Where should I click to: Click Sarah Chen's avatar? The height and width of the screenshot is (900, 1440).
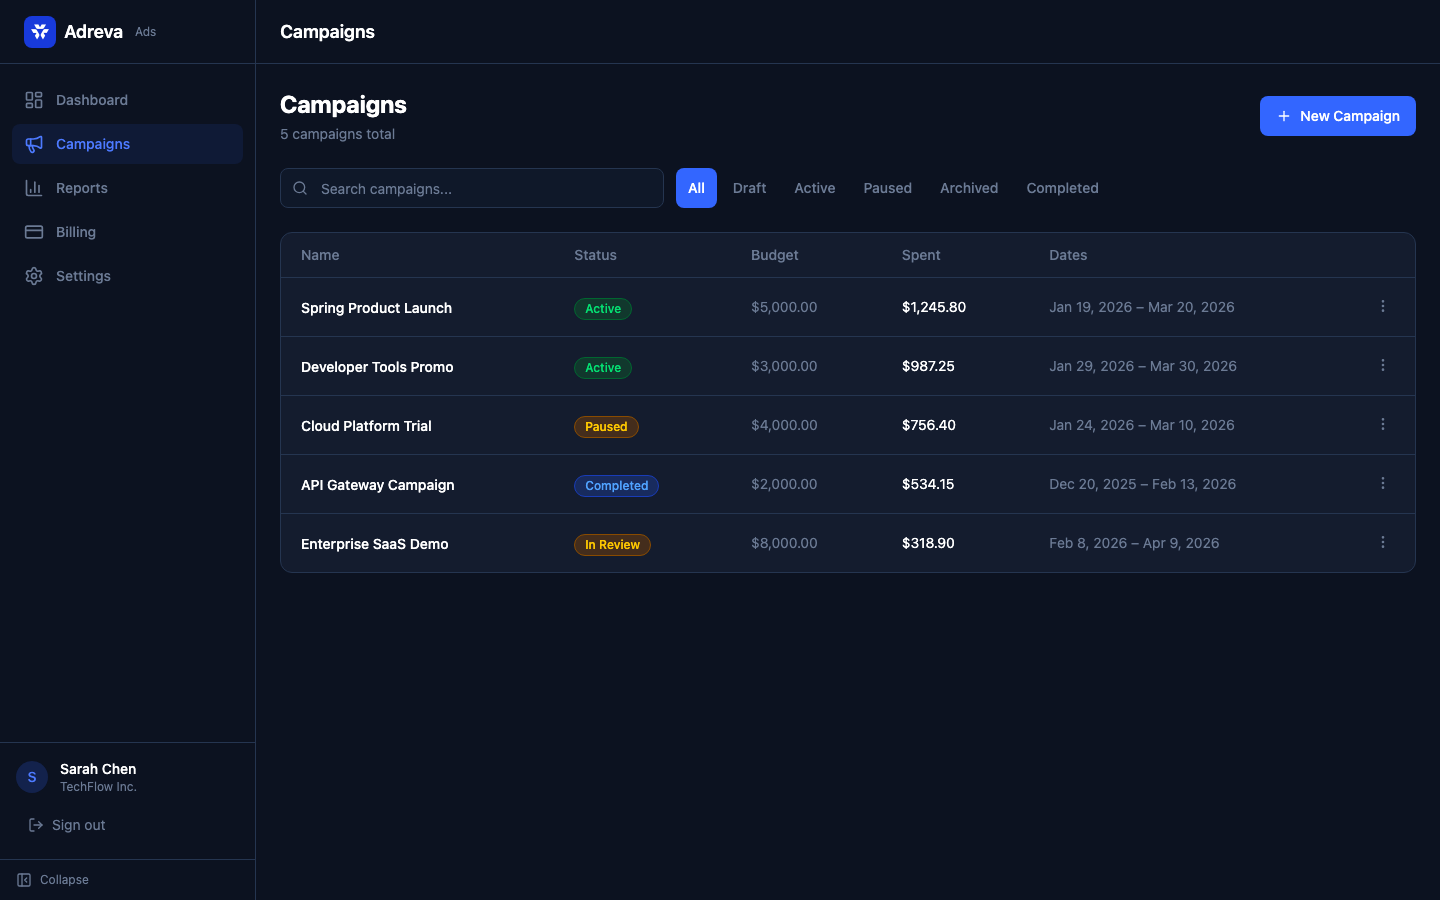coord(32,777)
